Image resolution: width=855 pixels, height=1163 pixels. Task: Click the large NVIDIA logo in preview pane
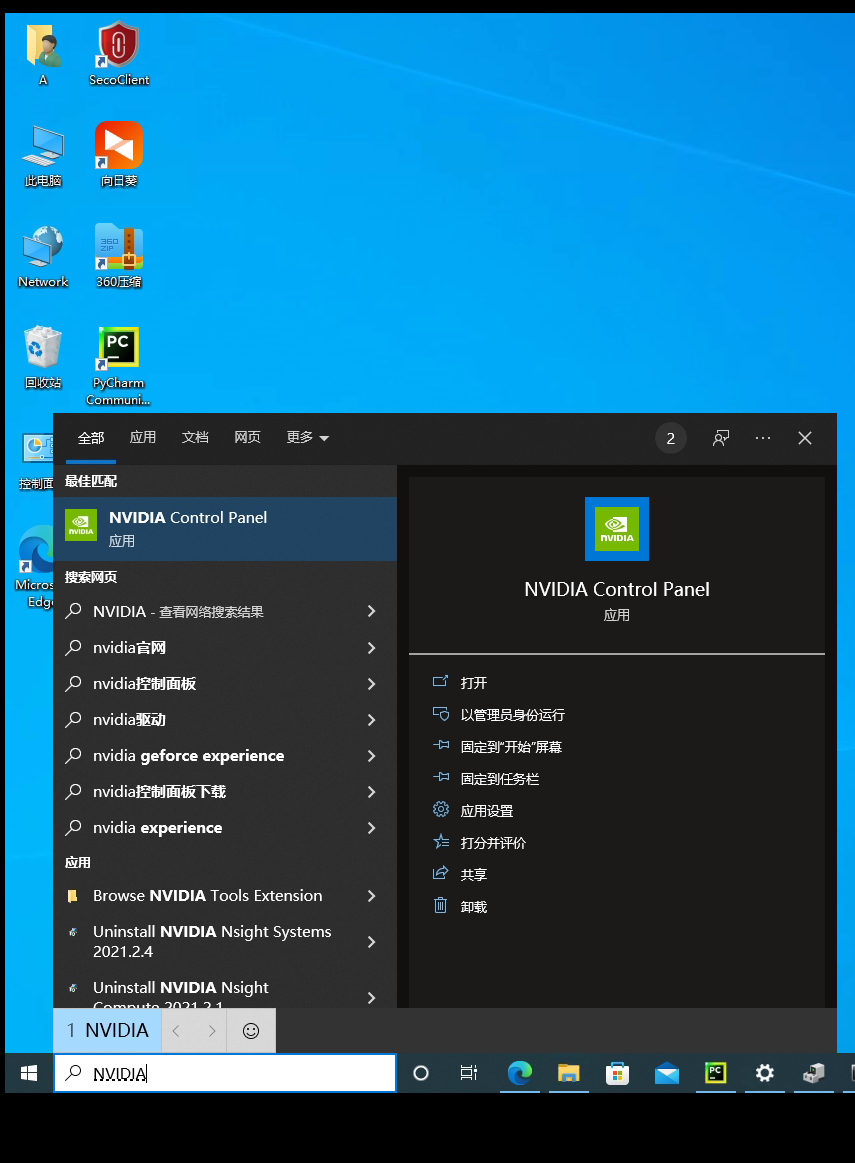617,529
